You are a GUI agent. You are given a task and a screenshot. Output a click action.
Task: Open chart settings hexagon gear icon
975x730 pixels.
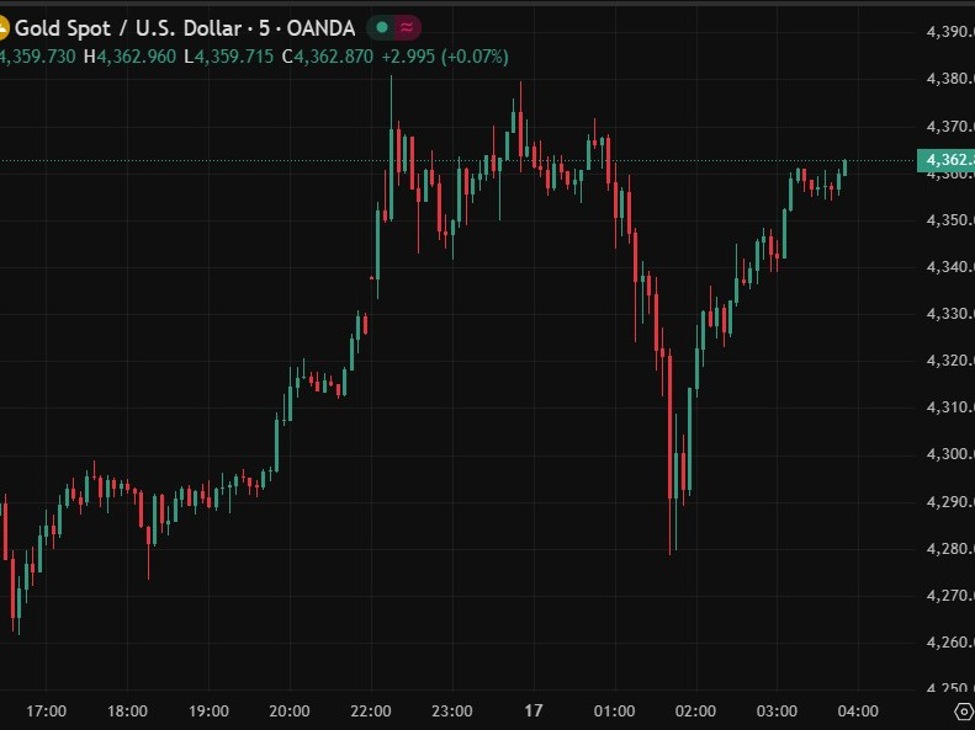point(963,712)
